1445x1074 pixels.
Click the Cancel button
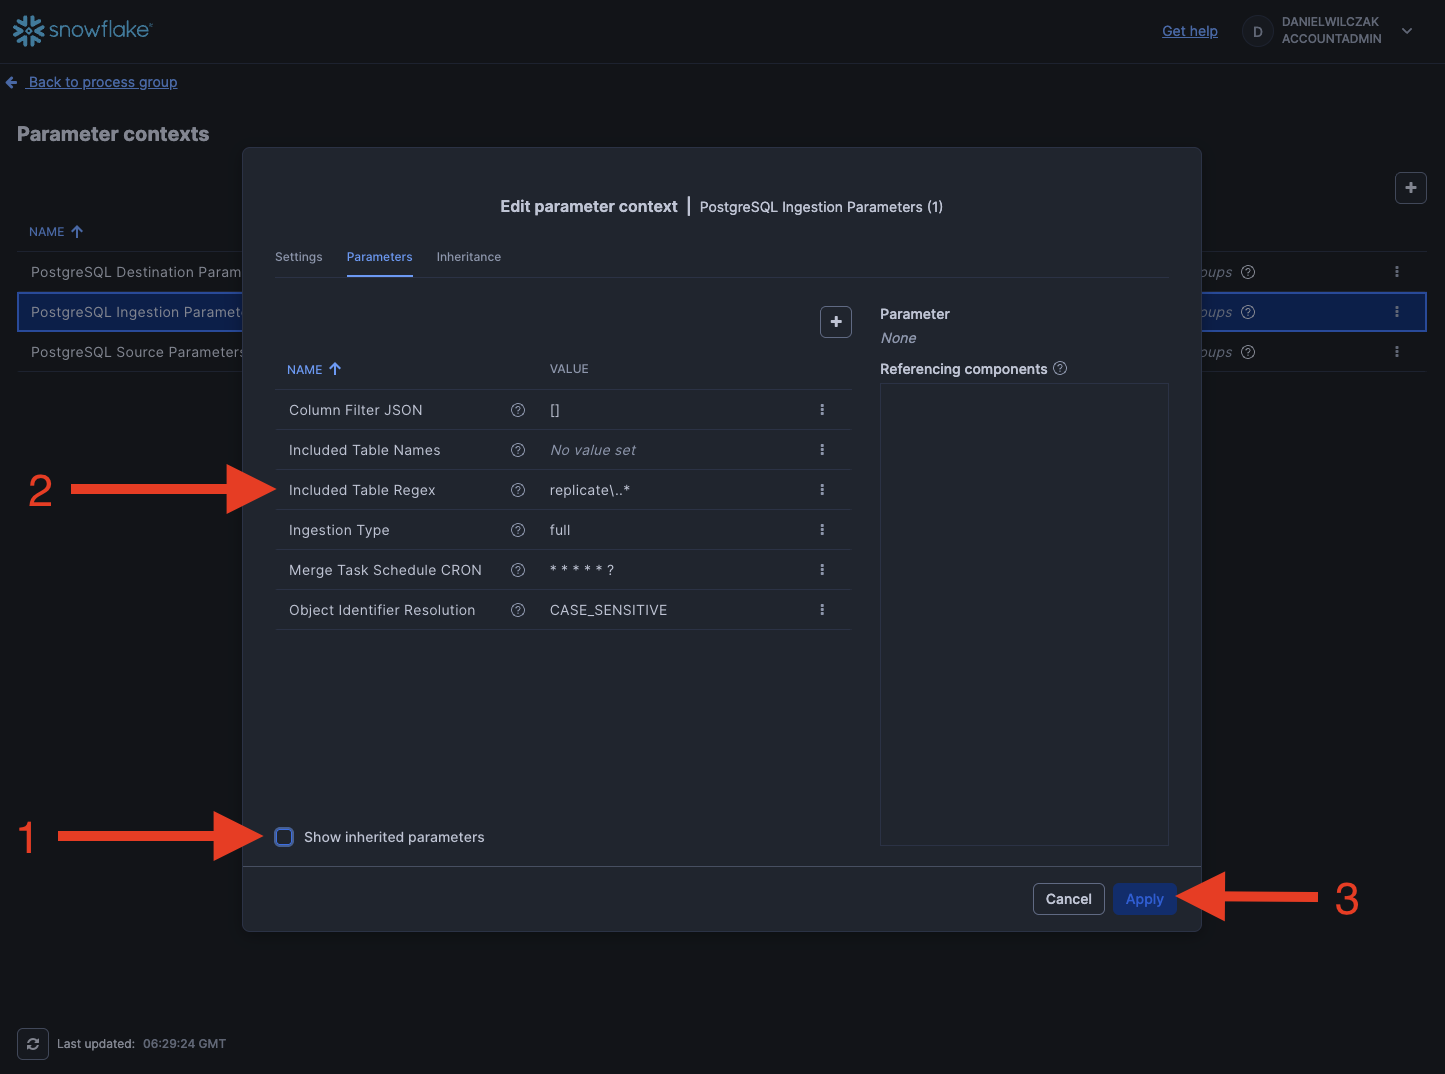[x=1068, y=899]
